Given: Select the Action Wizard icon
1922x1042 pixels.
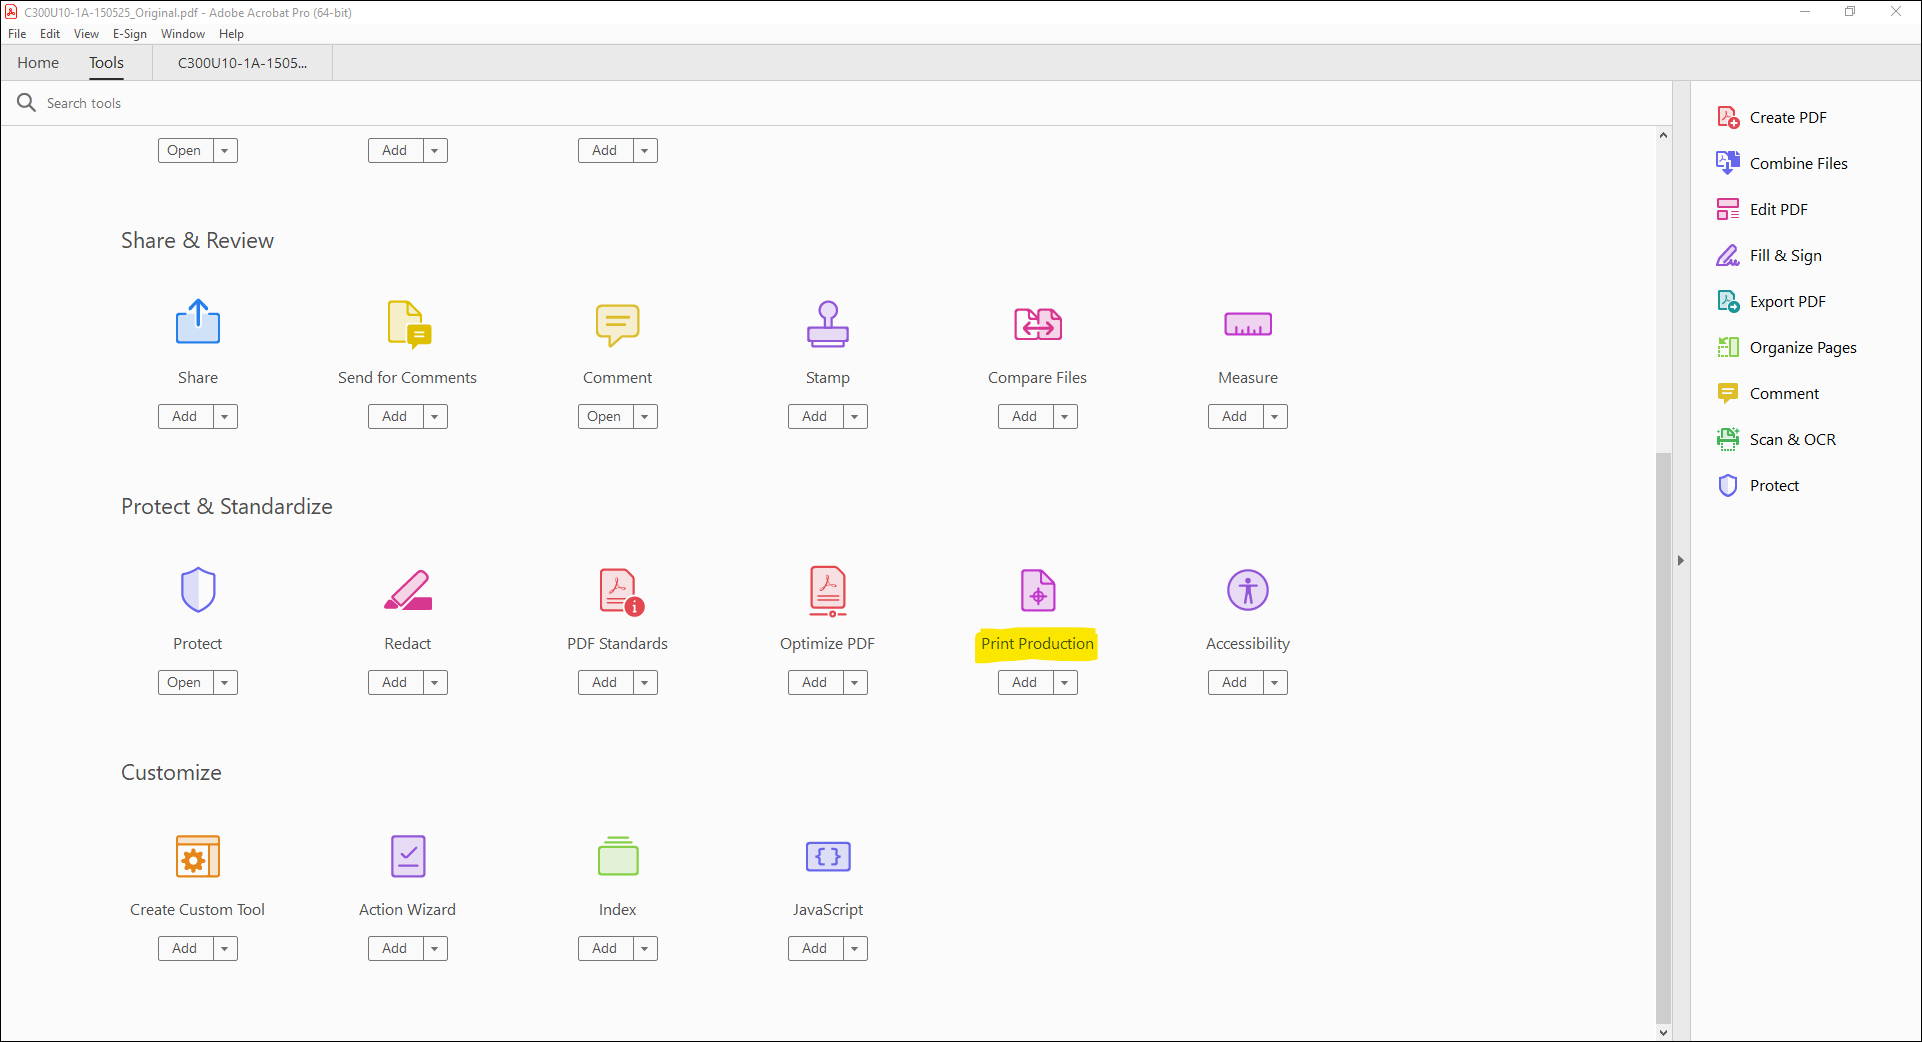Looking at the screenshot, I should tap(408, 856).
